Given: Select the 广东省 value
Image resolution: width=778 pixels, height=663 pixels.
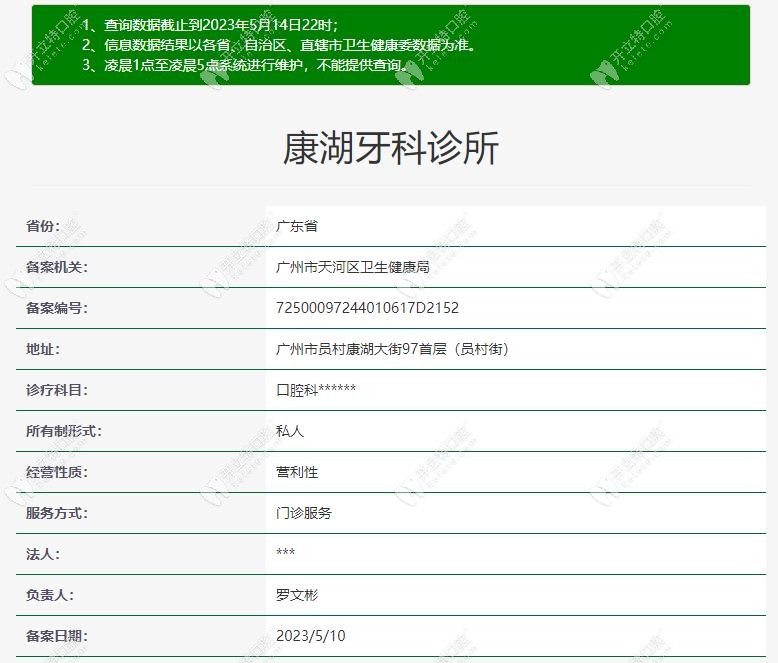Looking at the screenshot, I should coord(297,226).
